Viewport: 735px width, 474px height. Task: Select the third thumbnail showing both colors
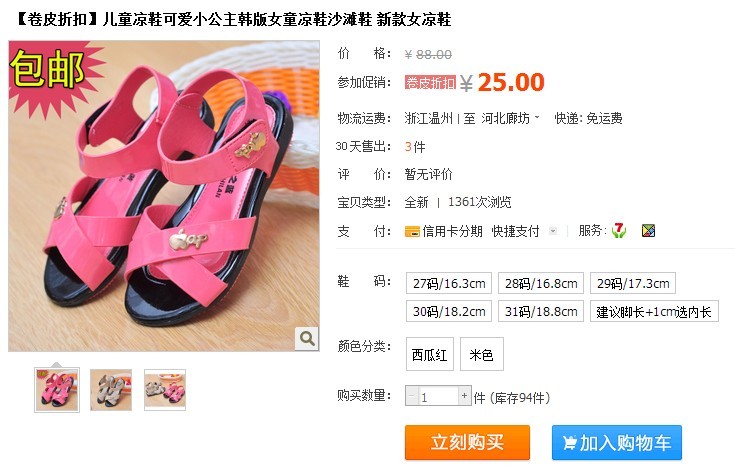(x=165, y=390)
